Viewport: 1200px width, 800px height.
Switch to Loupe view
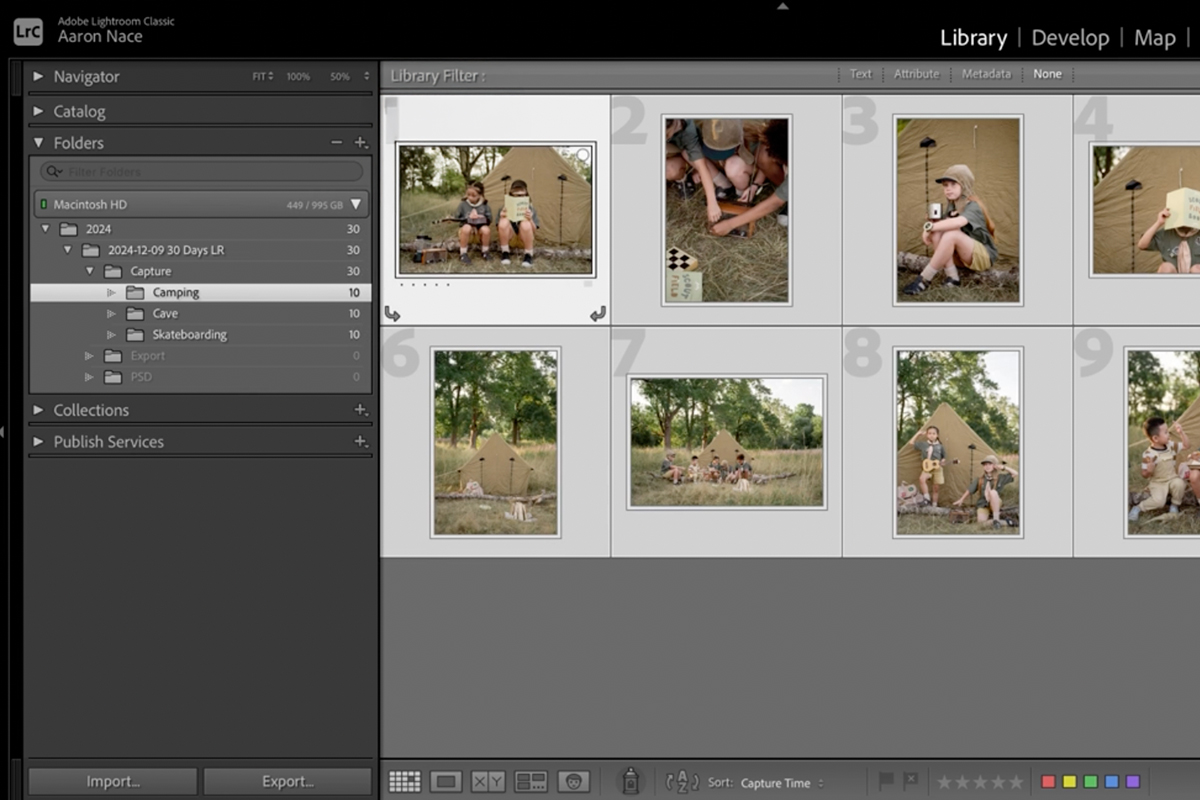(446, 782)
